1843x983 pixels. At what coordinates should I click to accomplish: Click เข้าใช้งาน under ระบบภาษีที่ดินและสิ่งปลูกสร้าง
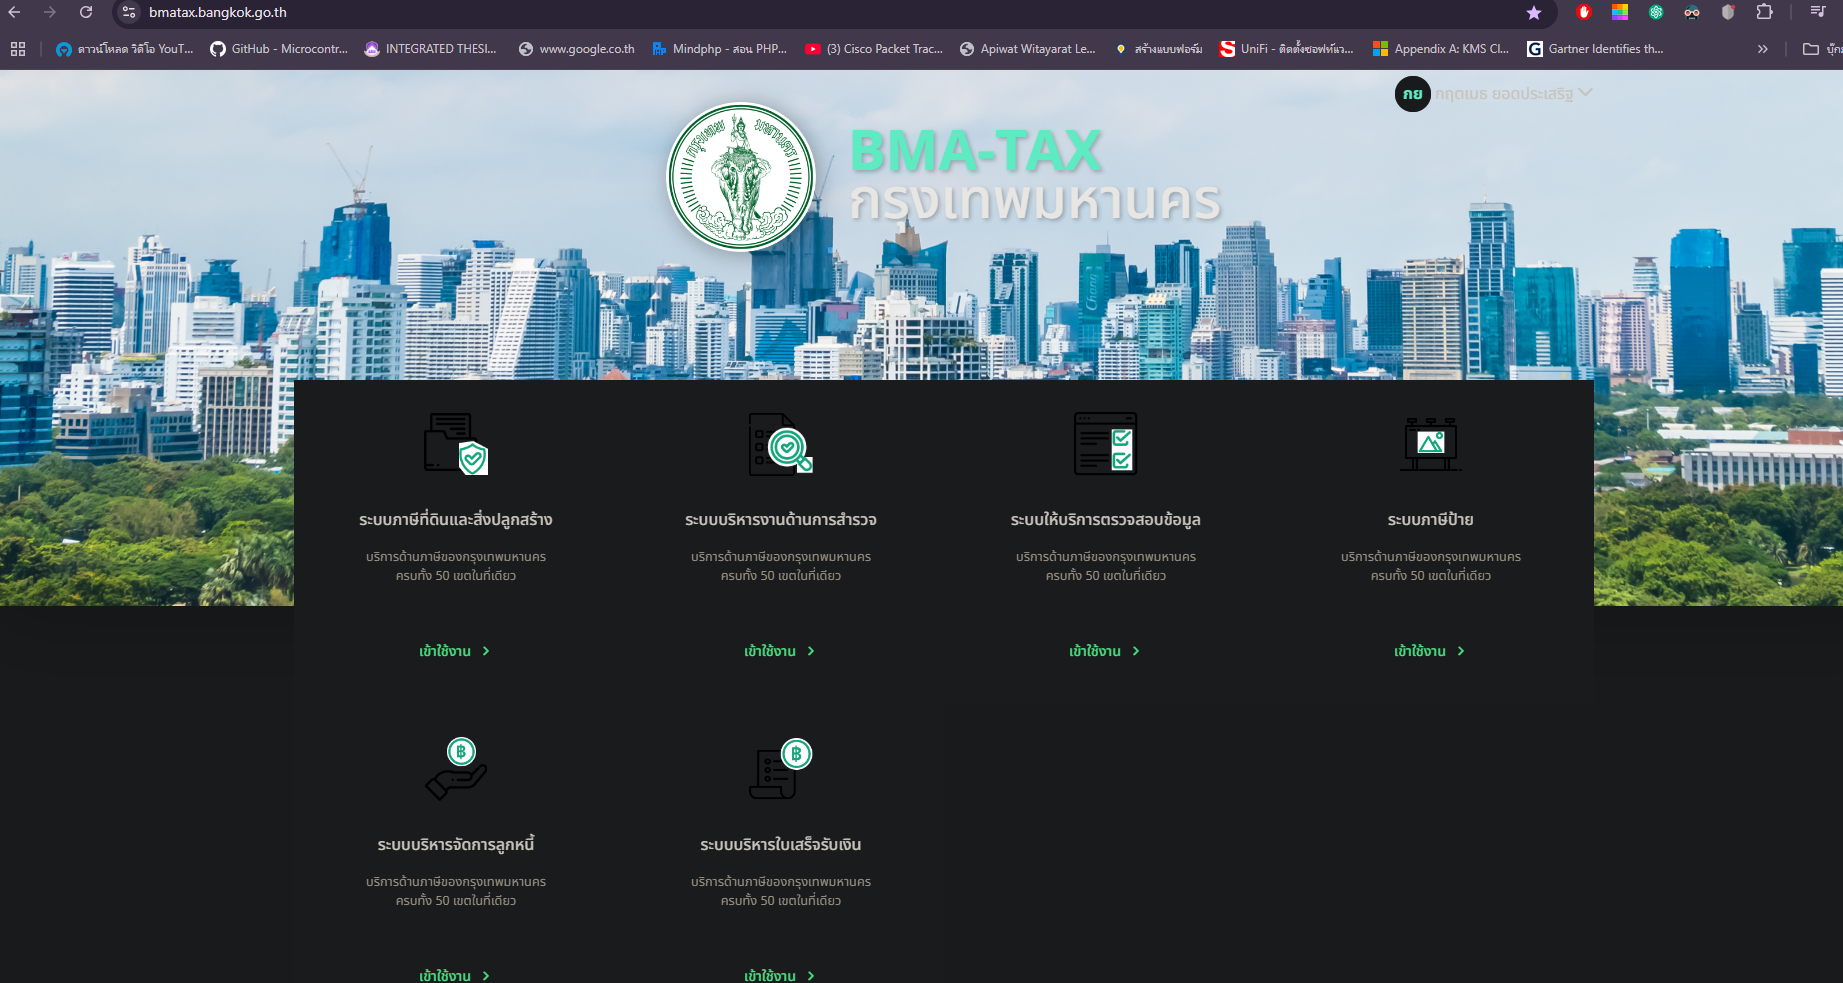455,651
